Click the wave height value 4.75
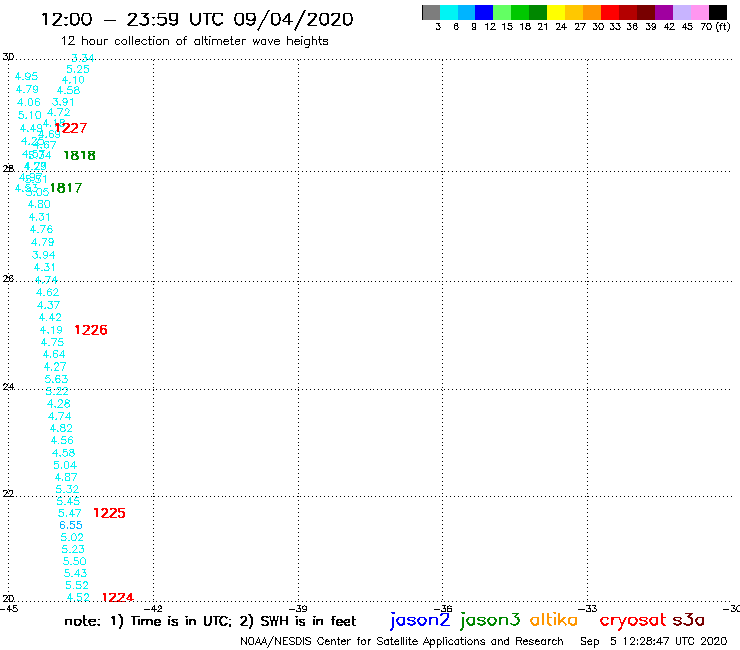The width and height of the screenshot is (740, 650). click(52, 342)
